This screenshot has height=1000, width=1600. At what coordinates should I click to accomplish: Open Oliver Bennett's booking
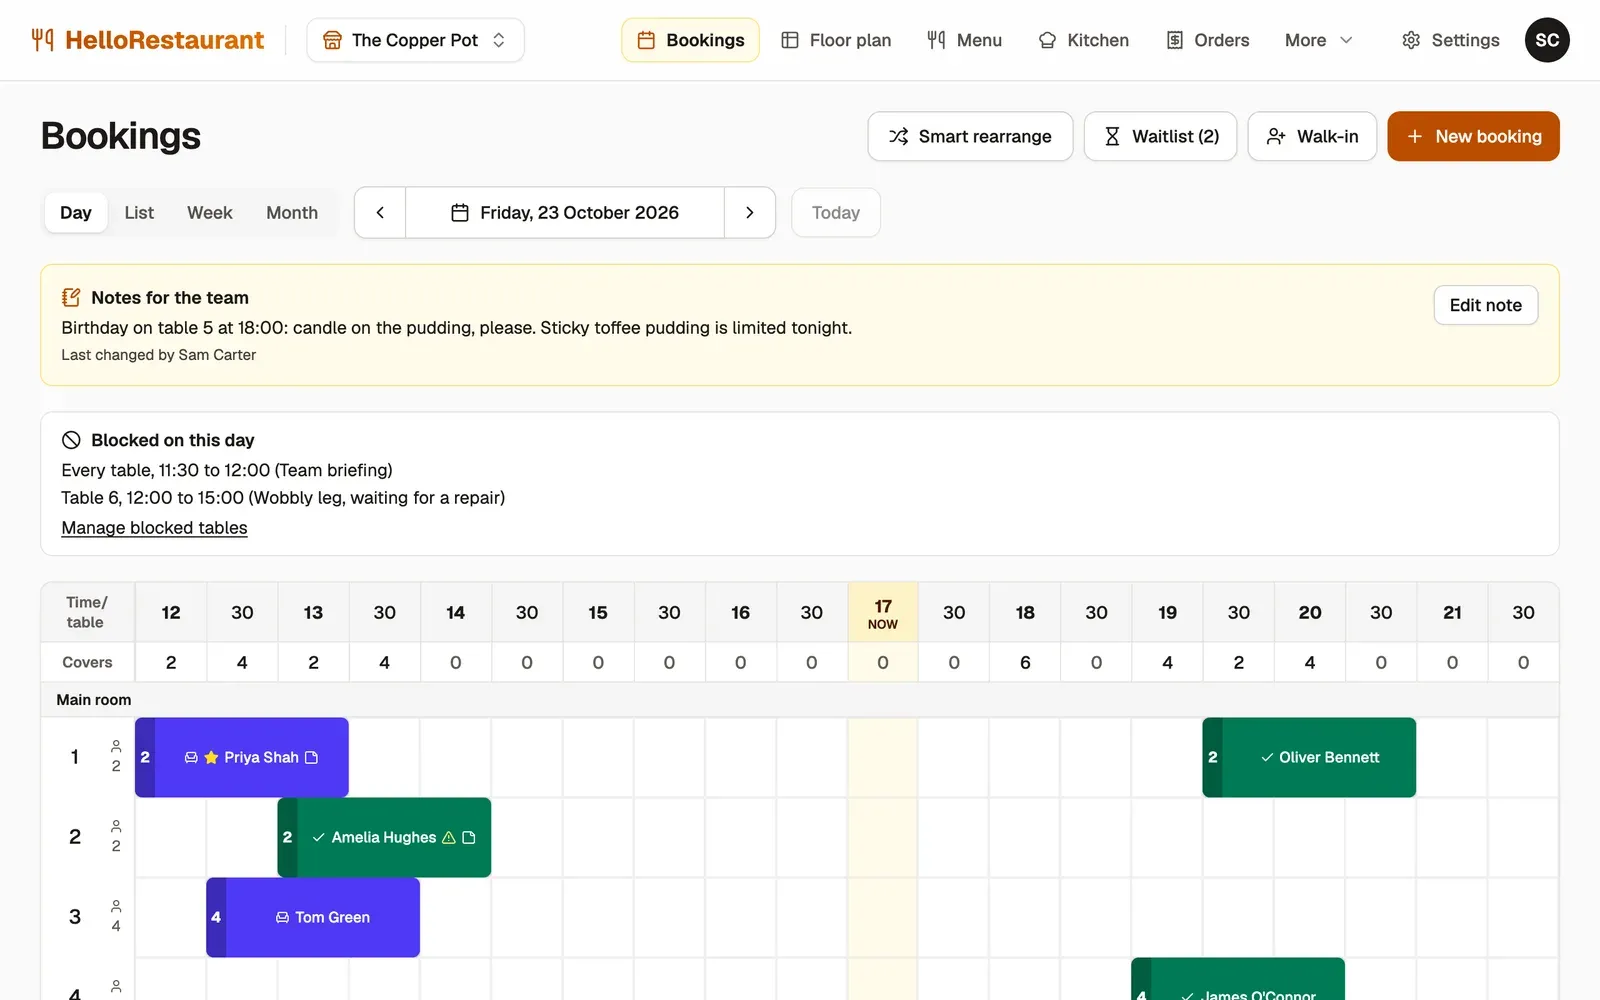(1309, 757)
